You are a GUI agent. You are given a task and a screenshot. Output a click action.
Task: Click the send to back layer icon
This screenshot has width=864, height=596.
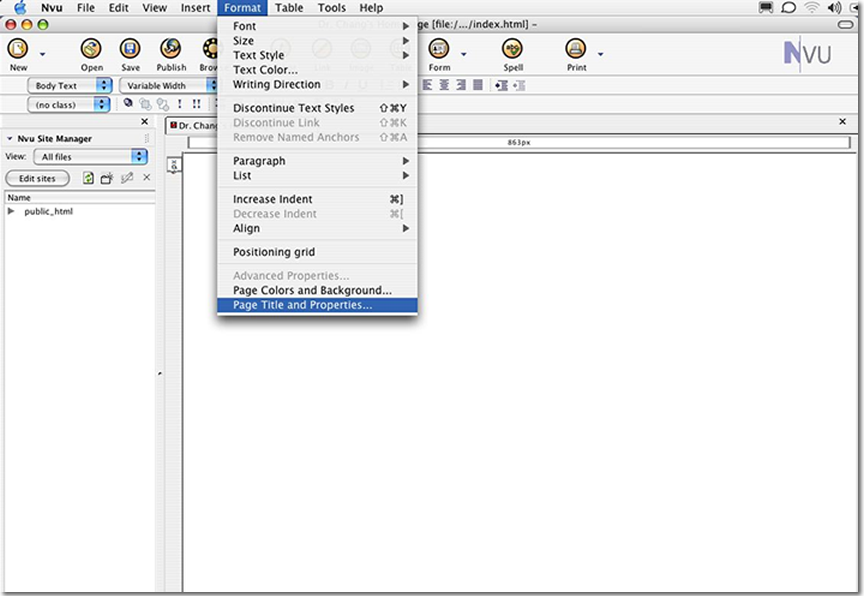[163, 104]
